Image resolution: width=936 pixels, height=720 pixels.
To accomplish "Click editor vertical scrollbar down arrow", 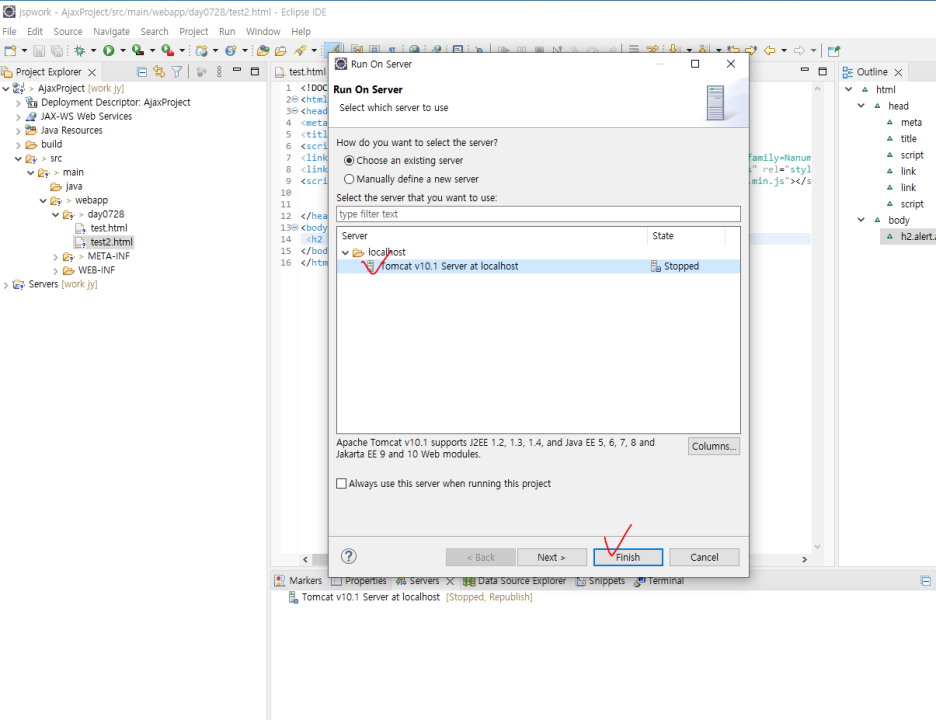I will (x=817, y=547).
